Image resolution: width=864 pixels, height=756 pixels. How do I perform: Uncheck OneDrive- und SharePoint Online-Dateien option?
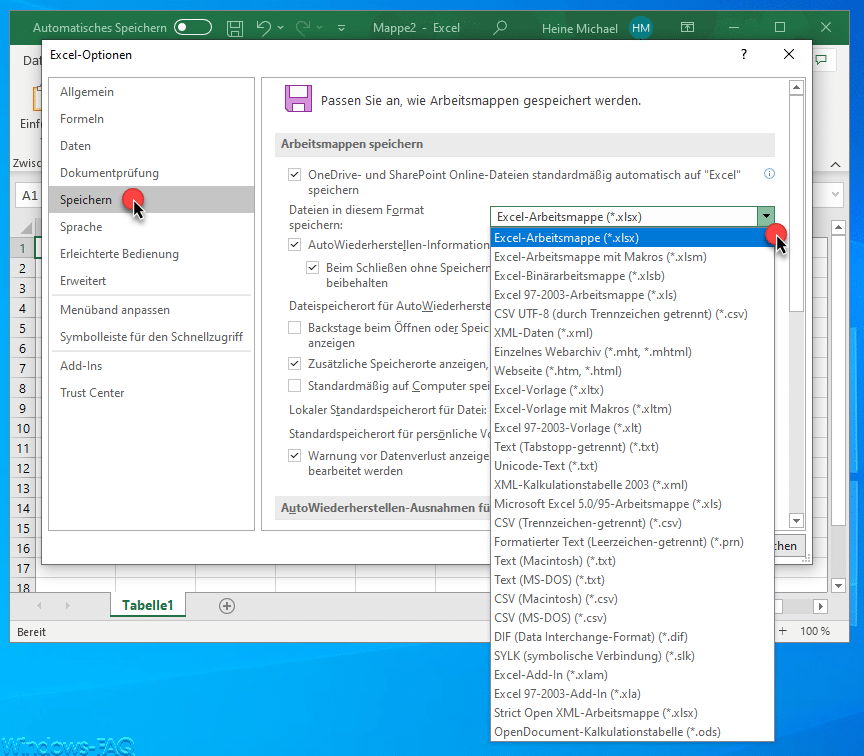pyautogui.click(x=295, y=175)
